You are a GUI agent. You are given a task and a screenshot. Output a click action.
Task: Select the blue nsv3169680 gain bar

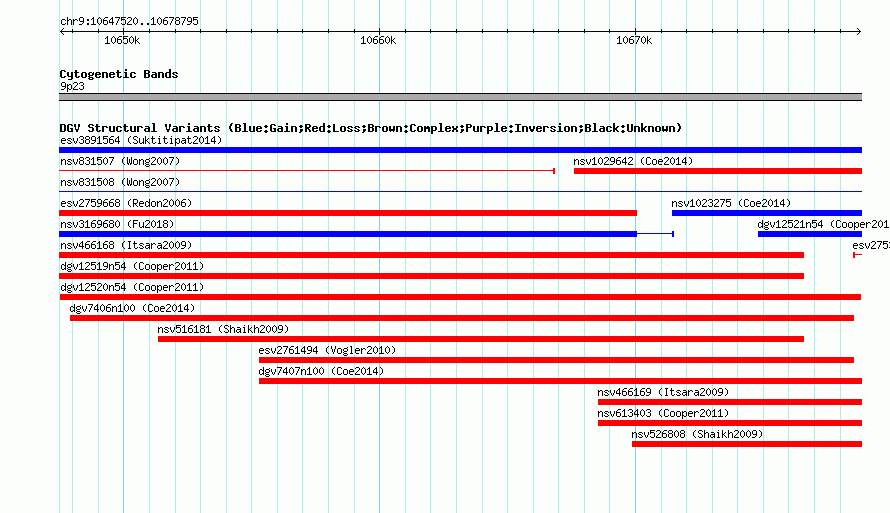click(348, 234)
